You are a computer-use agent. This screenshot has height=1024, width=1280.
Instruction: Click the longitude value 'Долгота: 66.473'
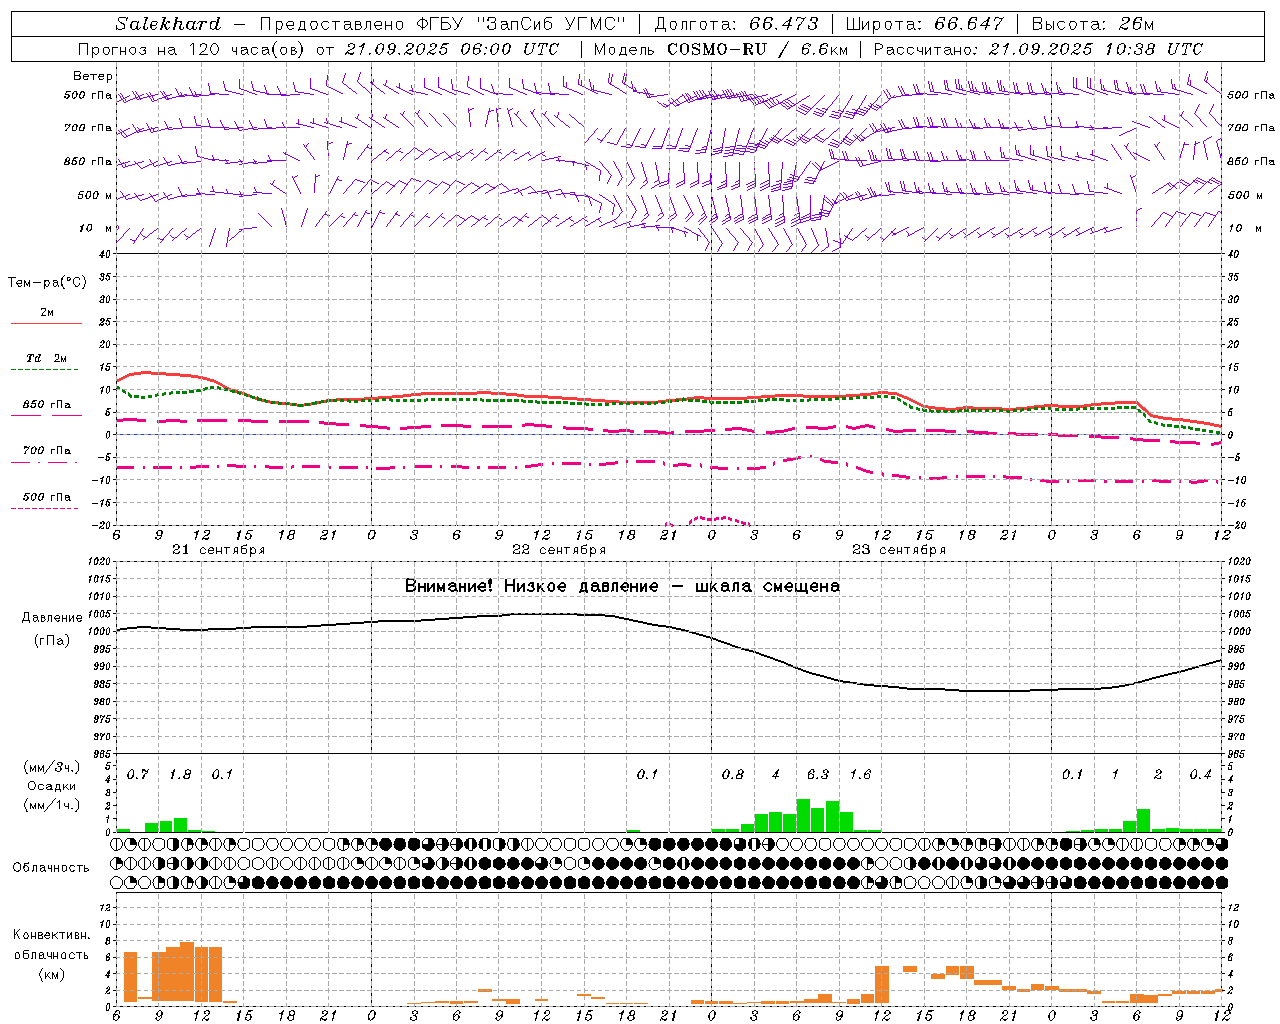click(736, 24)
